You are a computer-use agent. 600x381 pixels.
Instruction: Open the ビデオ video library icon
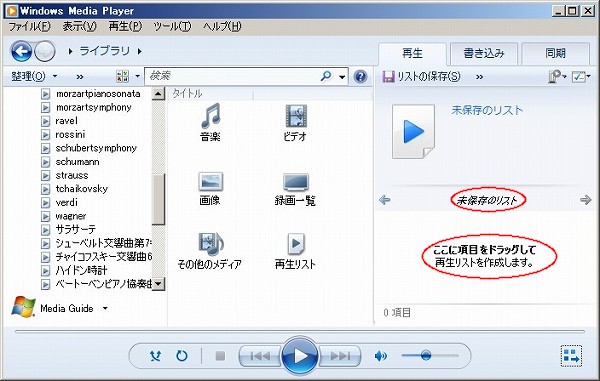point(295,122)
